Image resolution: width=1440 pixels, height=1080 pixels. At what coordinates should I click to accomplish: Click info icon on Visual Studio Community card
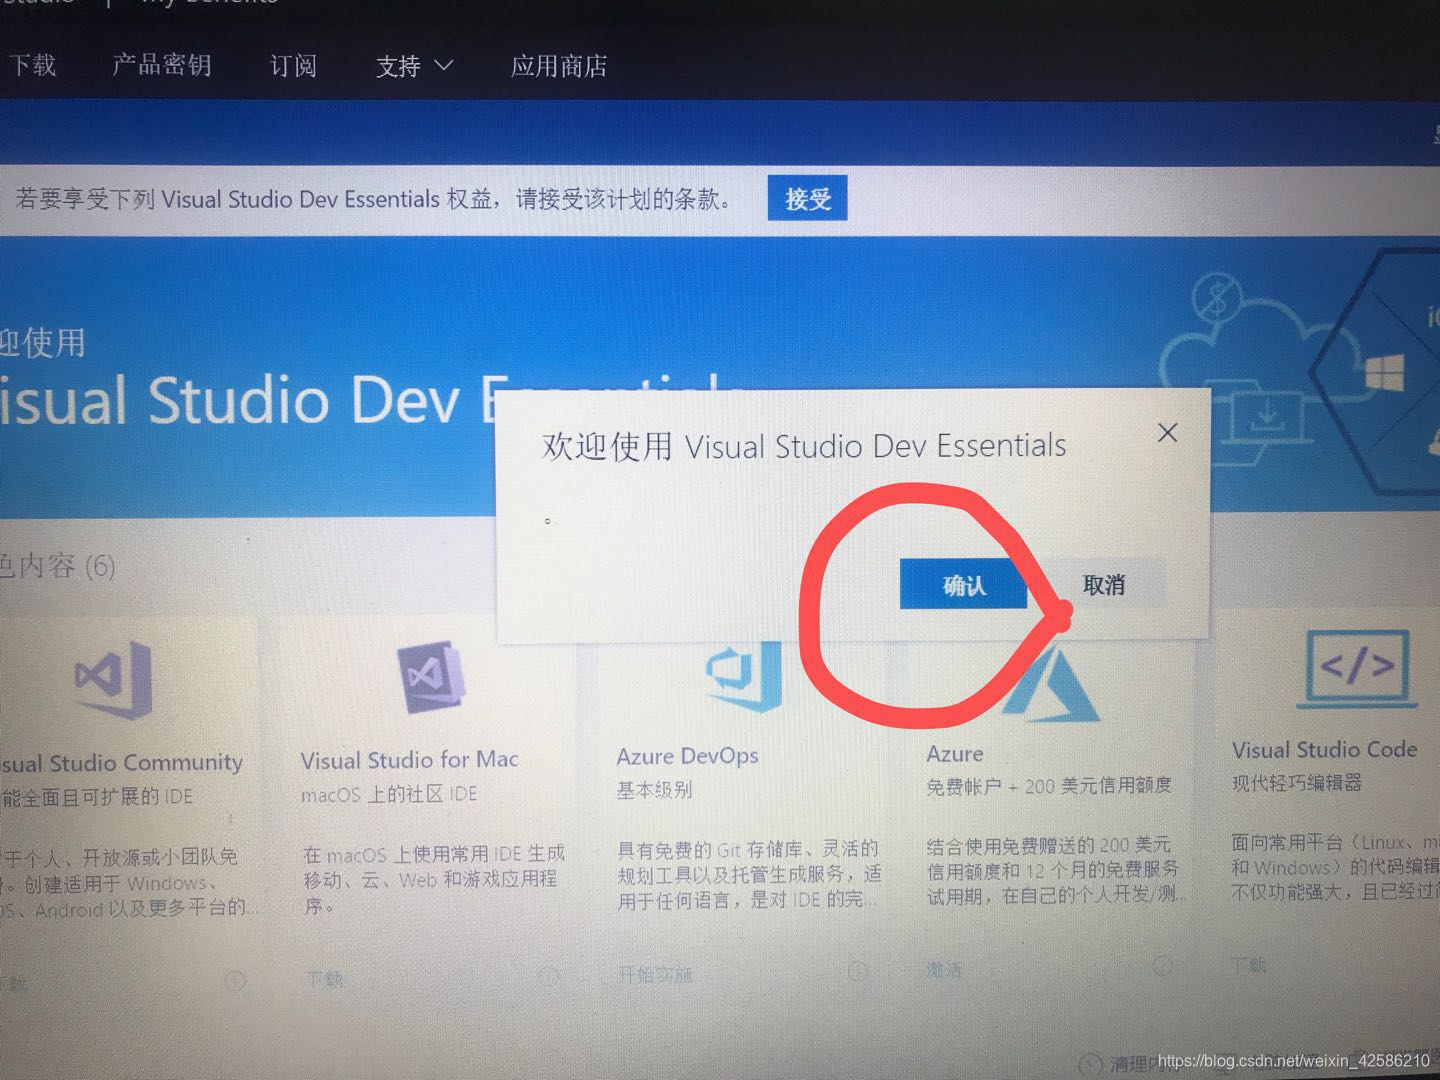(235, 980)
